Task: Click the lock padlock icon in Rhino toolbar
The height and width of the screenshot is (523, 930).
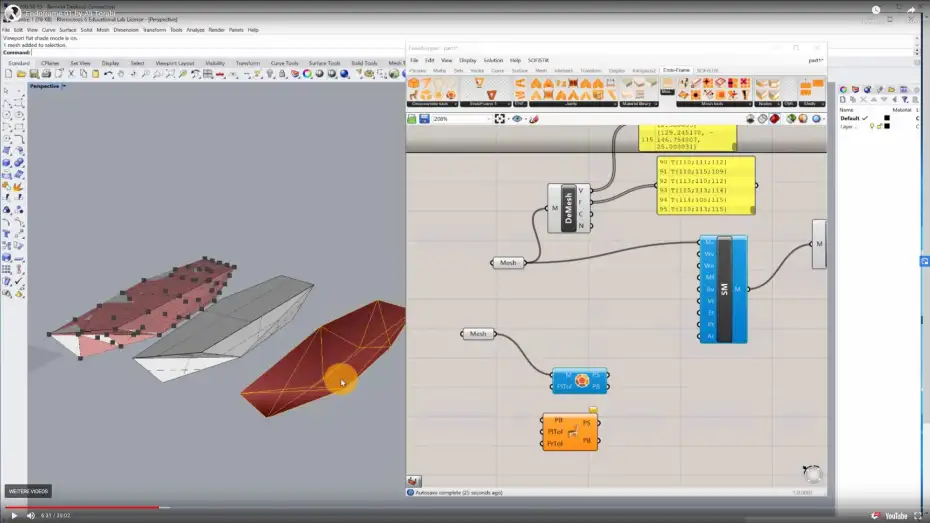Action: click(282, 74)
